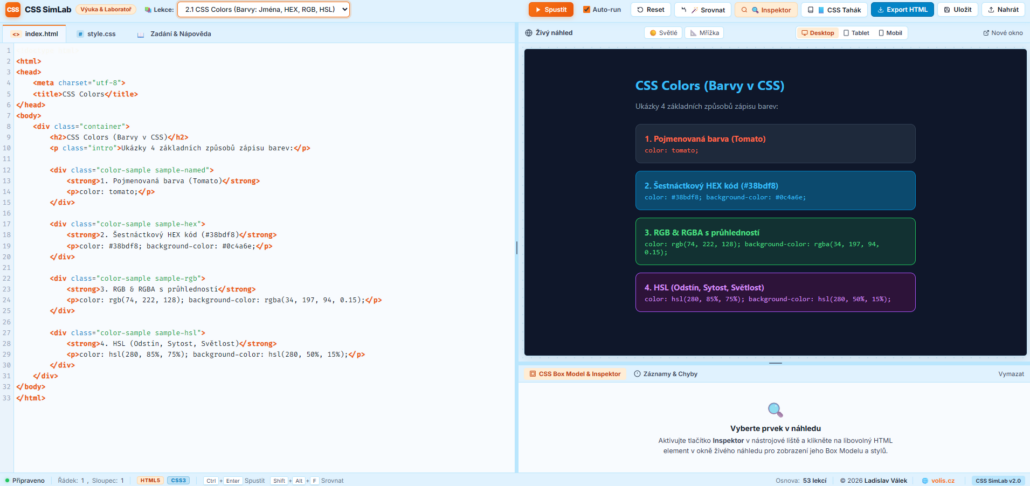The width and height of the screenshot is (1030, 486).
Task: Reset the lesson code with Reset
Action: (650, 10)
